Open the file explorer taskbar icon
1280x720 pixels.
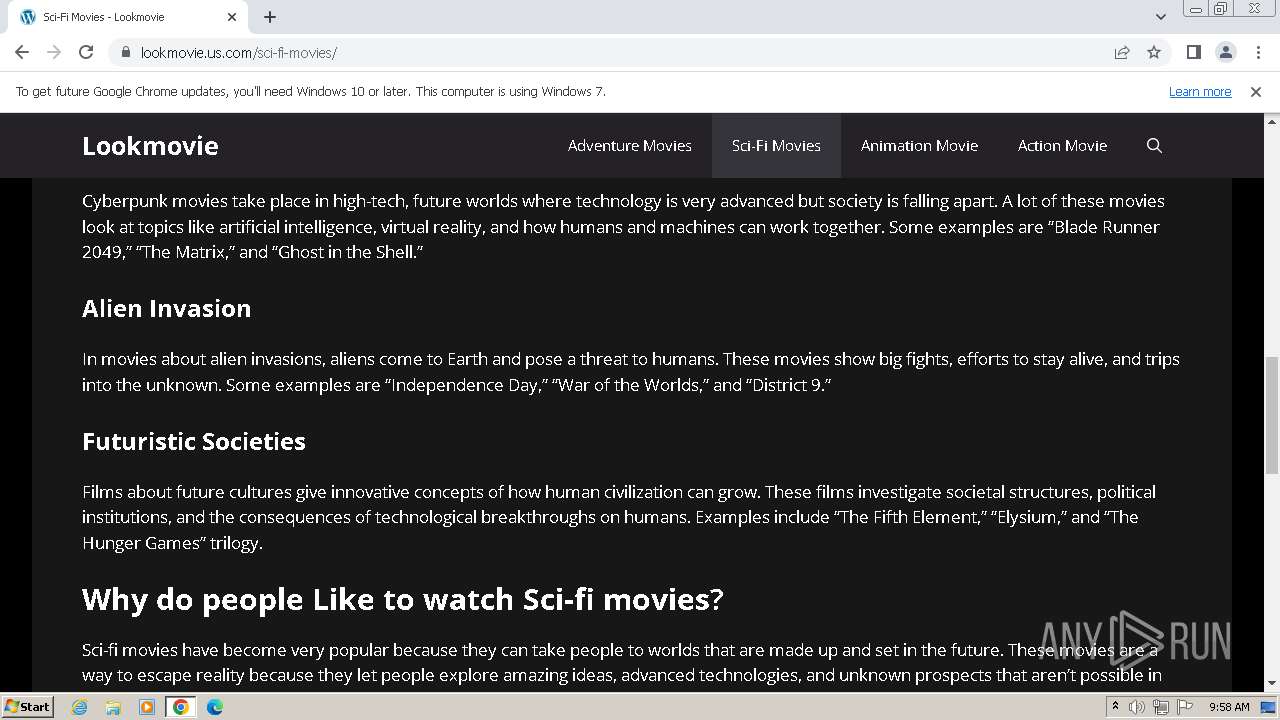[113, 707]
